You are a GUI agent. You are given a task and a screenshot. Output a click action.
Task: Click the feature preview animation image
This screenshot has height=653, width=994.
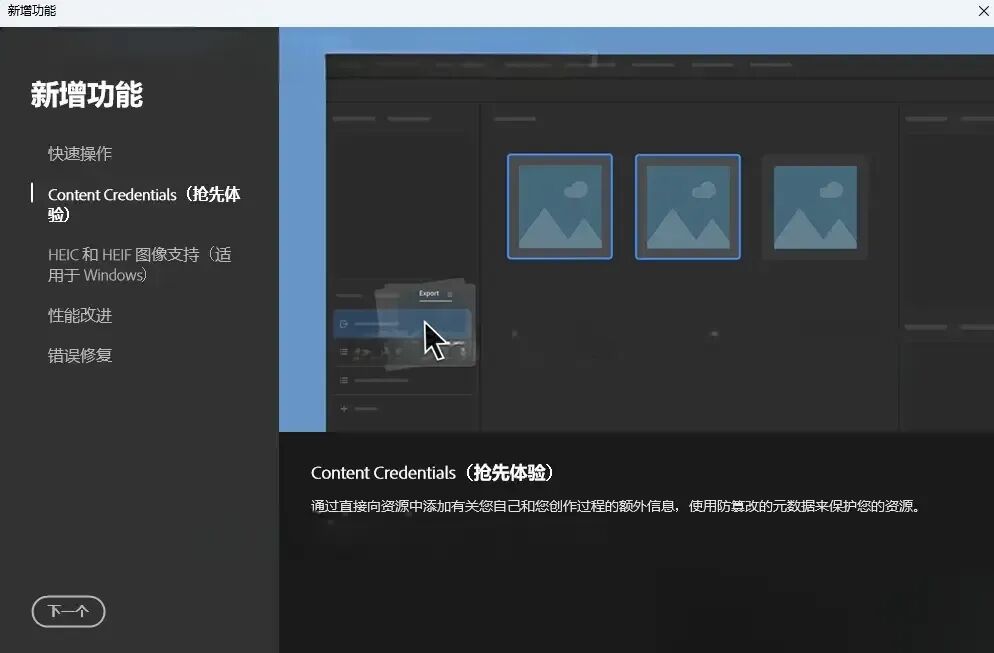pyautogui.click(x=636, y=230)
